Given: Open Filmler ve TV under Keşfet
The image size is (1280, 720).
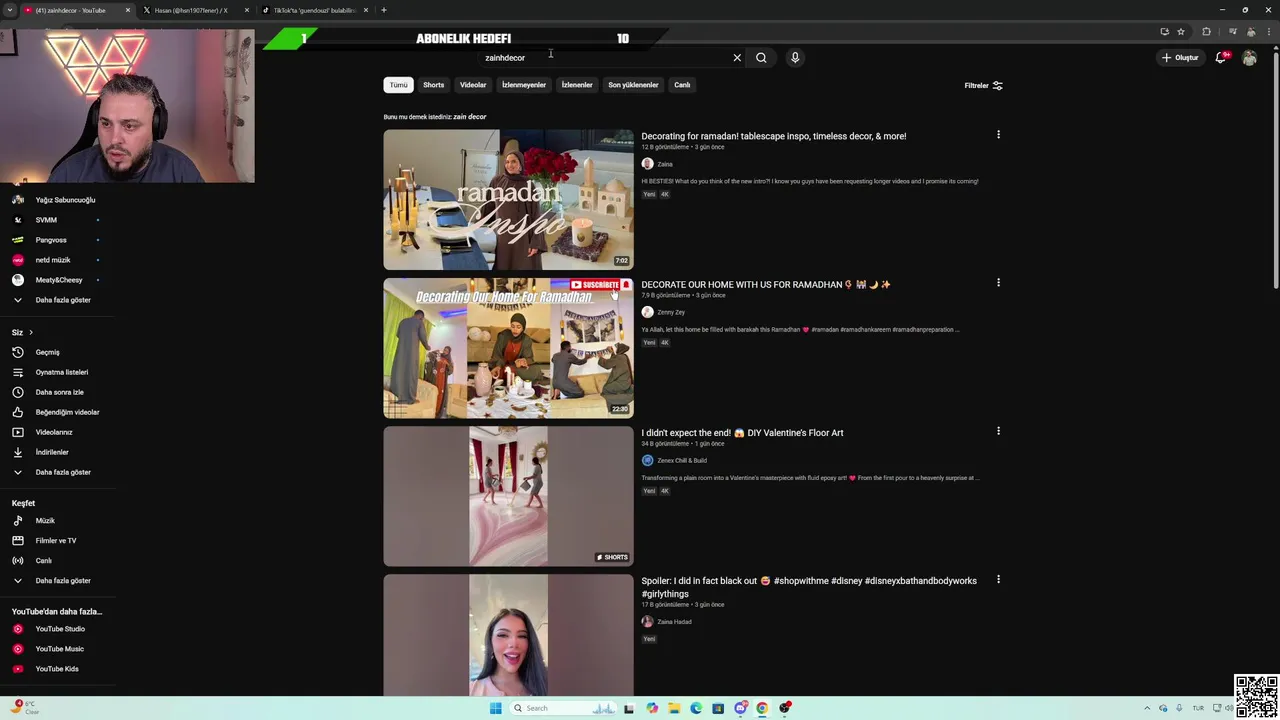Looking at the screenshot, I should click(x=58, y=541).
